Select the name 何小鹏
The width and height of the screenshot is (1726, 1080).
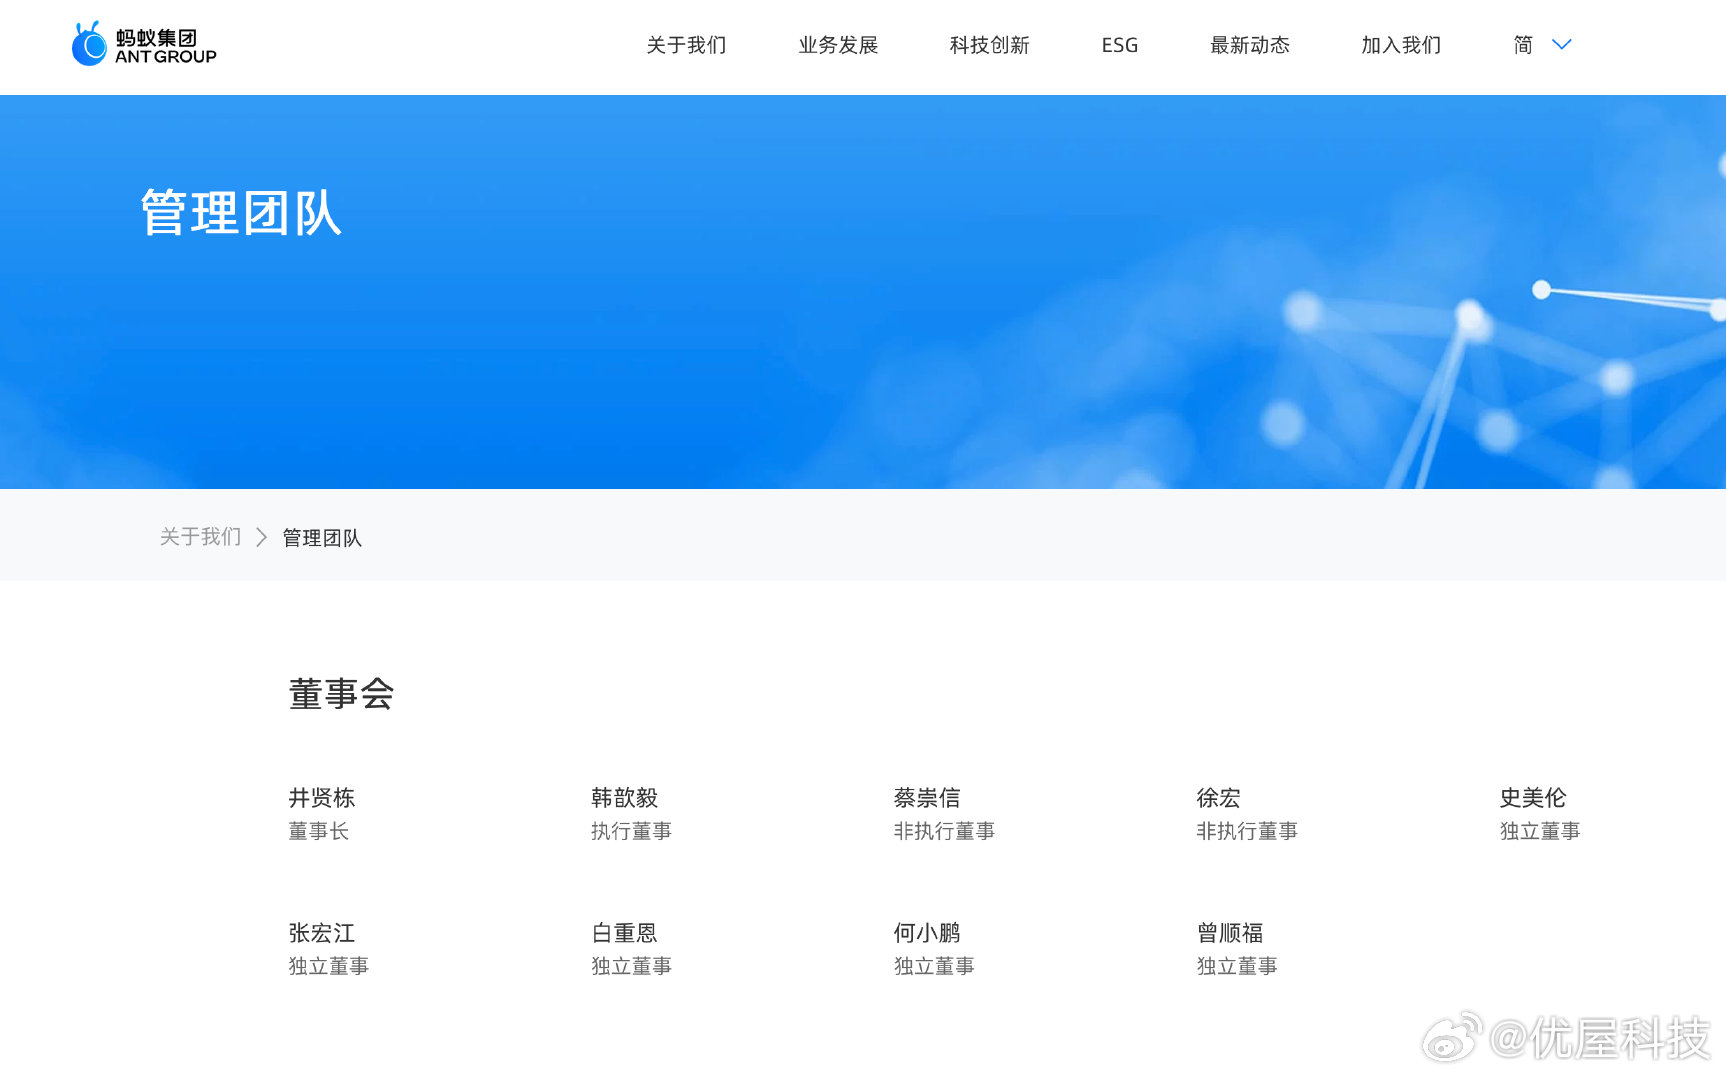[927, 933]
